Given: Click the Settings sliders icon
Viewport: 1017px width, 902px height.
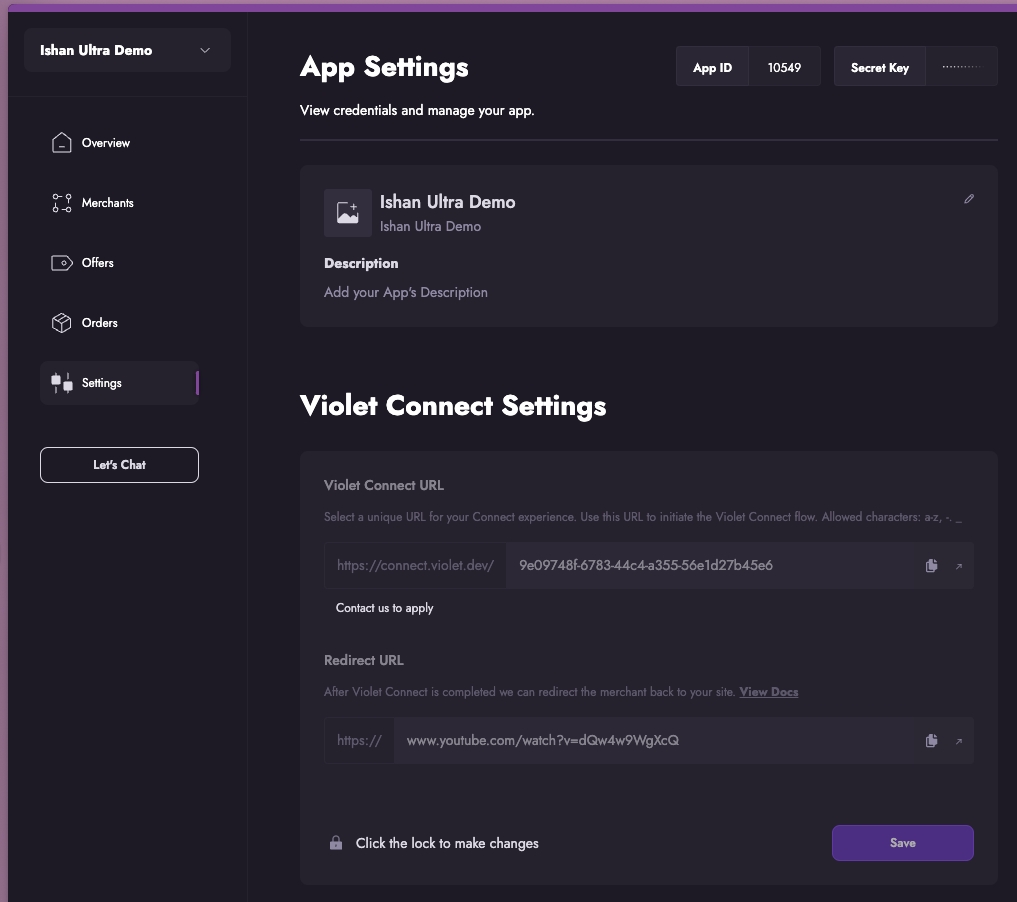Looking at the screenshot, I should point(62,383).
